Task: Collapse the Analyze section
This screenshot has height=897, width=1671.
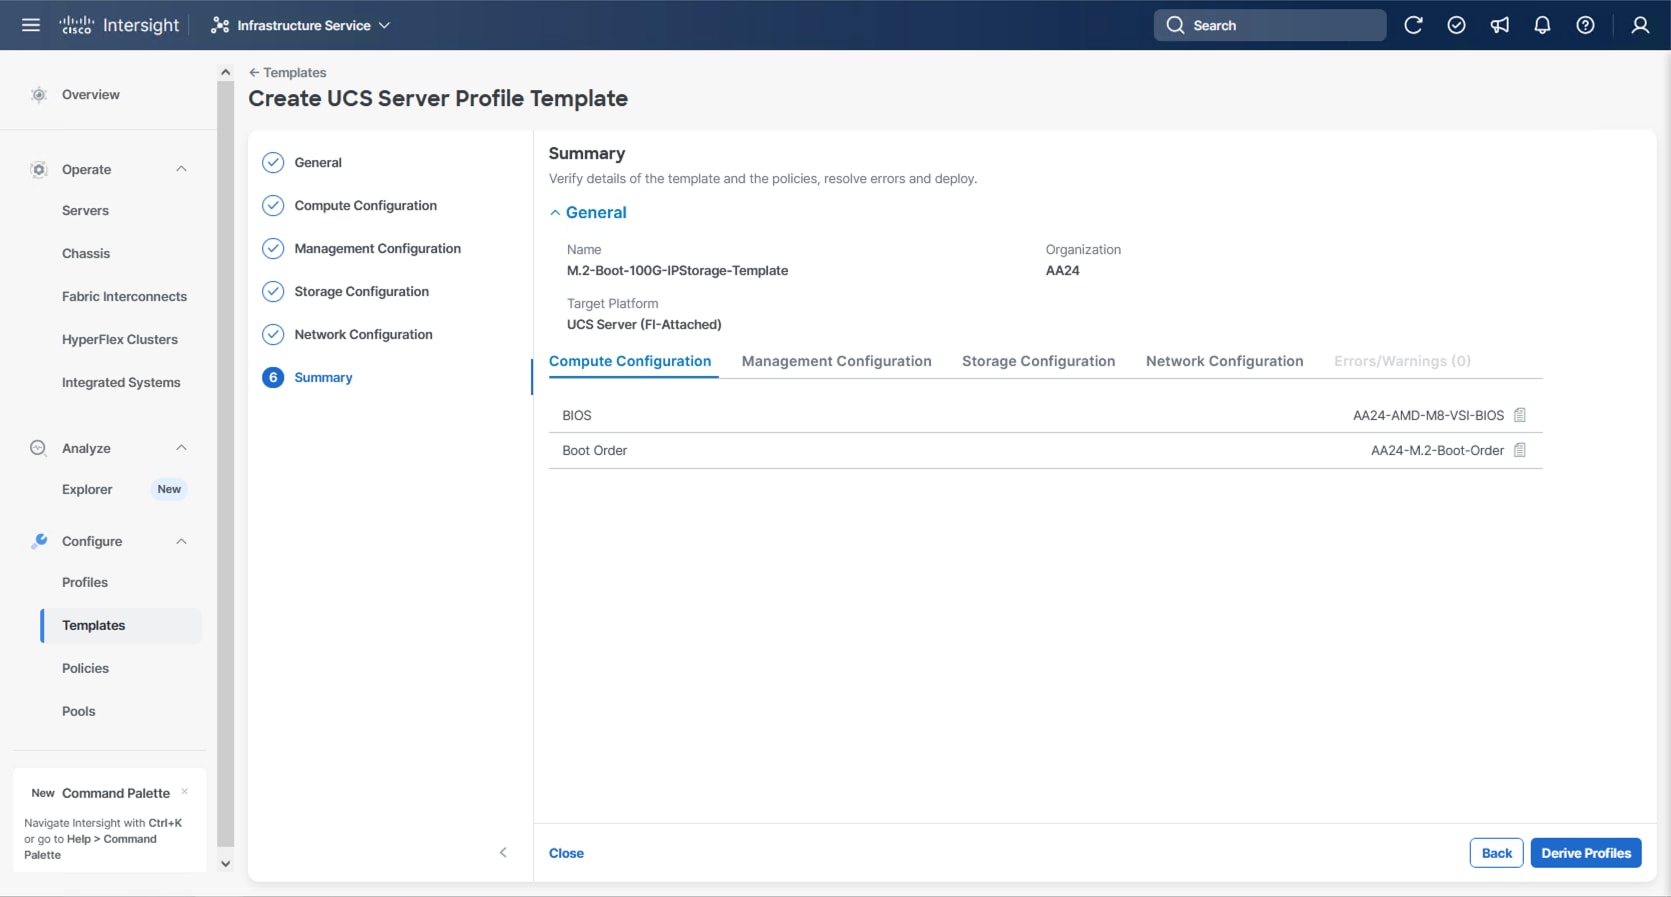Action: tap(181, 448)
